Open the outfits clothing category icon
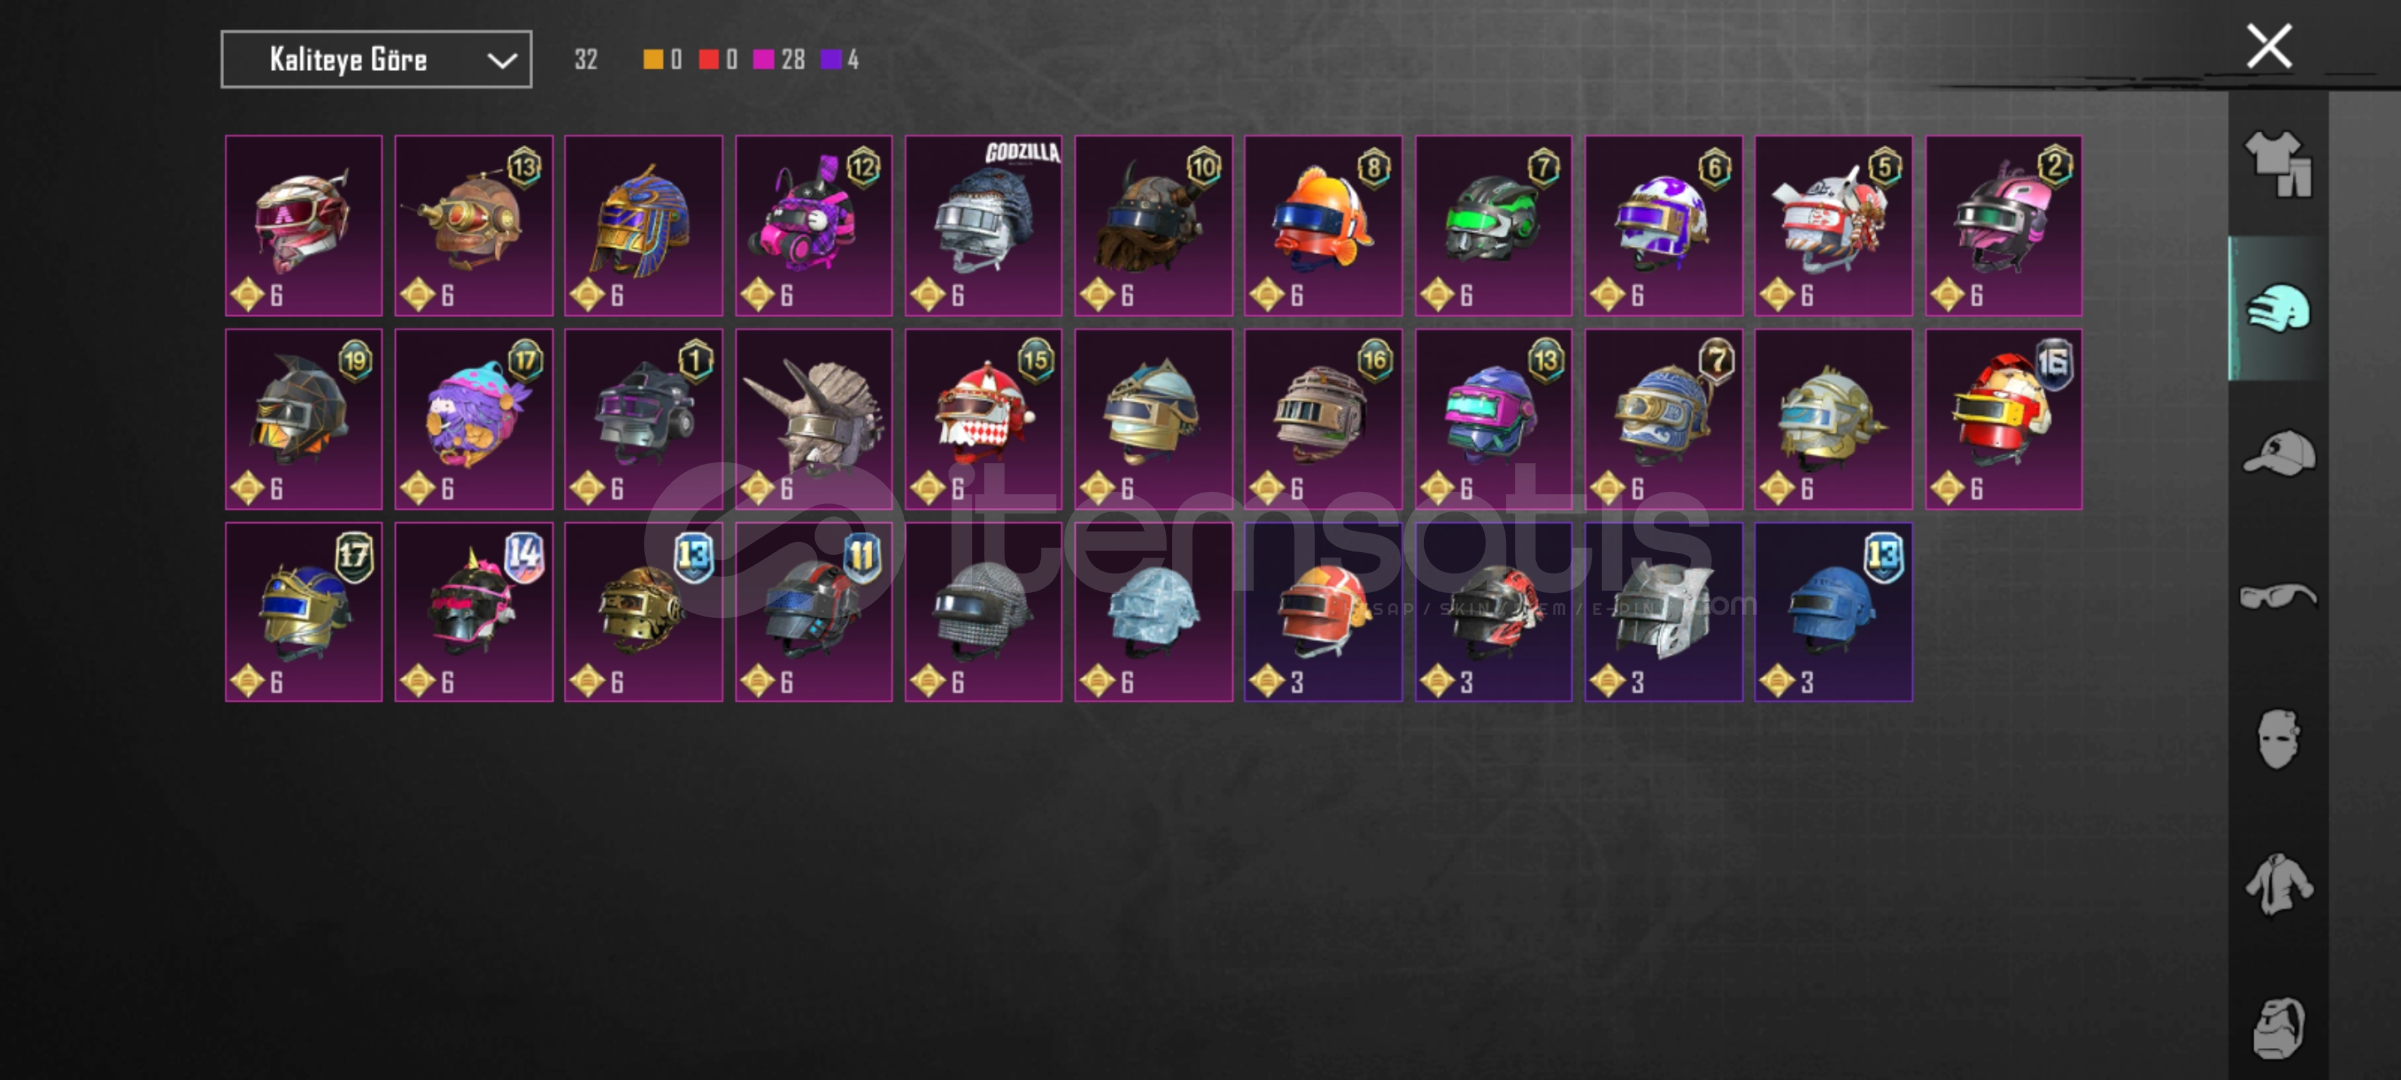Viewport: 2401px width, 1080px height. click(x=2278, y=164)
